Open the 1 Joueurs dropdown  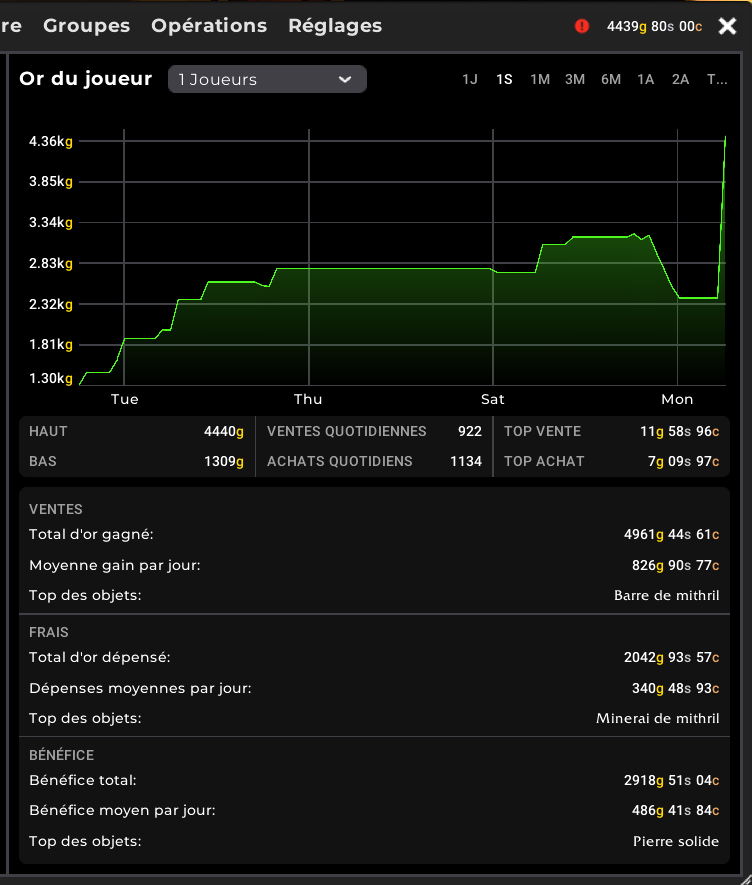pyautogui.click(x=267, y=79)
